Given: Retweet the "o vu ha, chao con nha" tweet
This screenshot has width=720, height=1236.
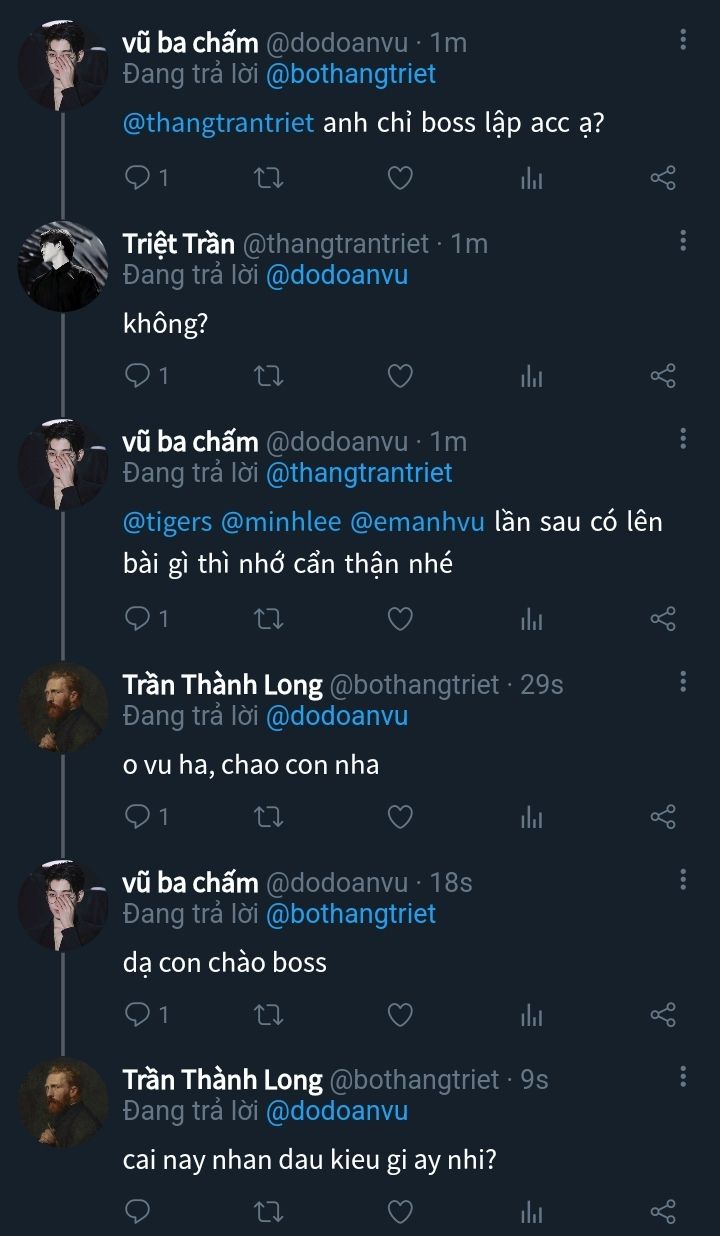Looking at the screenshot, I should point(269,817).
